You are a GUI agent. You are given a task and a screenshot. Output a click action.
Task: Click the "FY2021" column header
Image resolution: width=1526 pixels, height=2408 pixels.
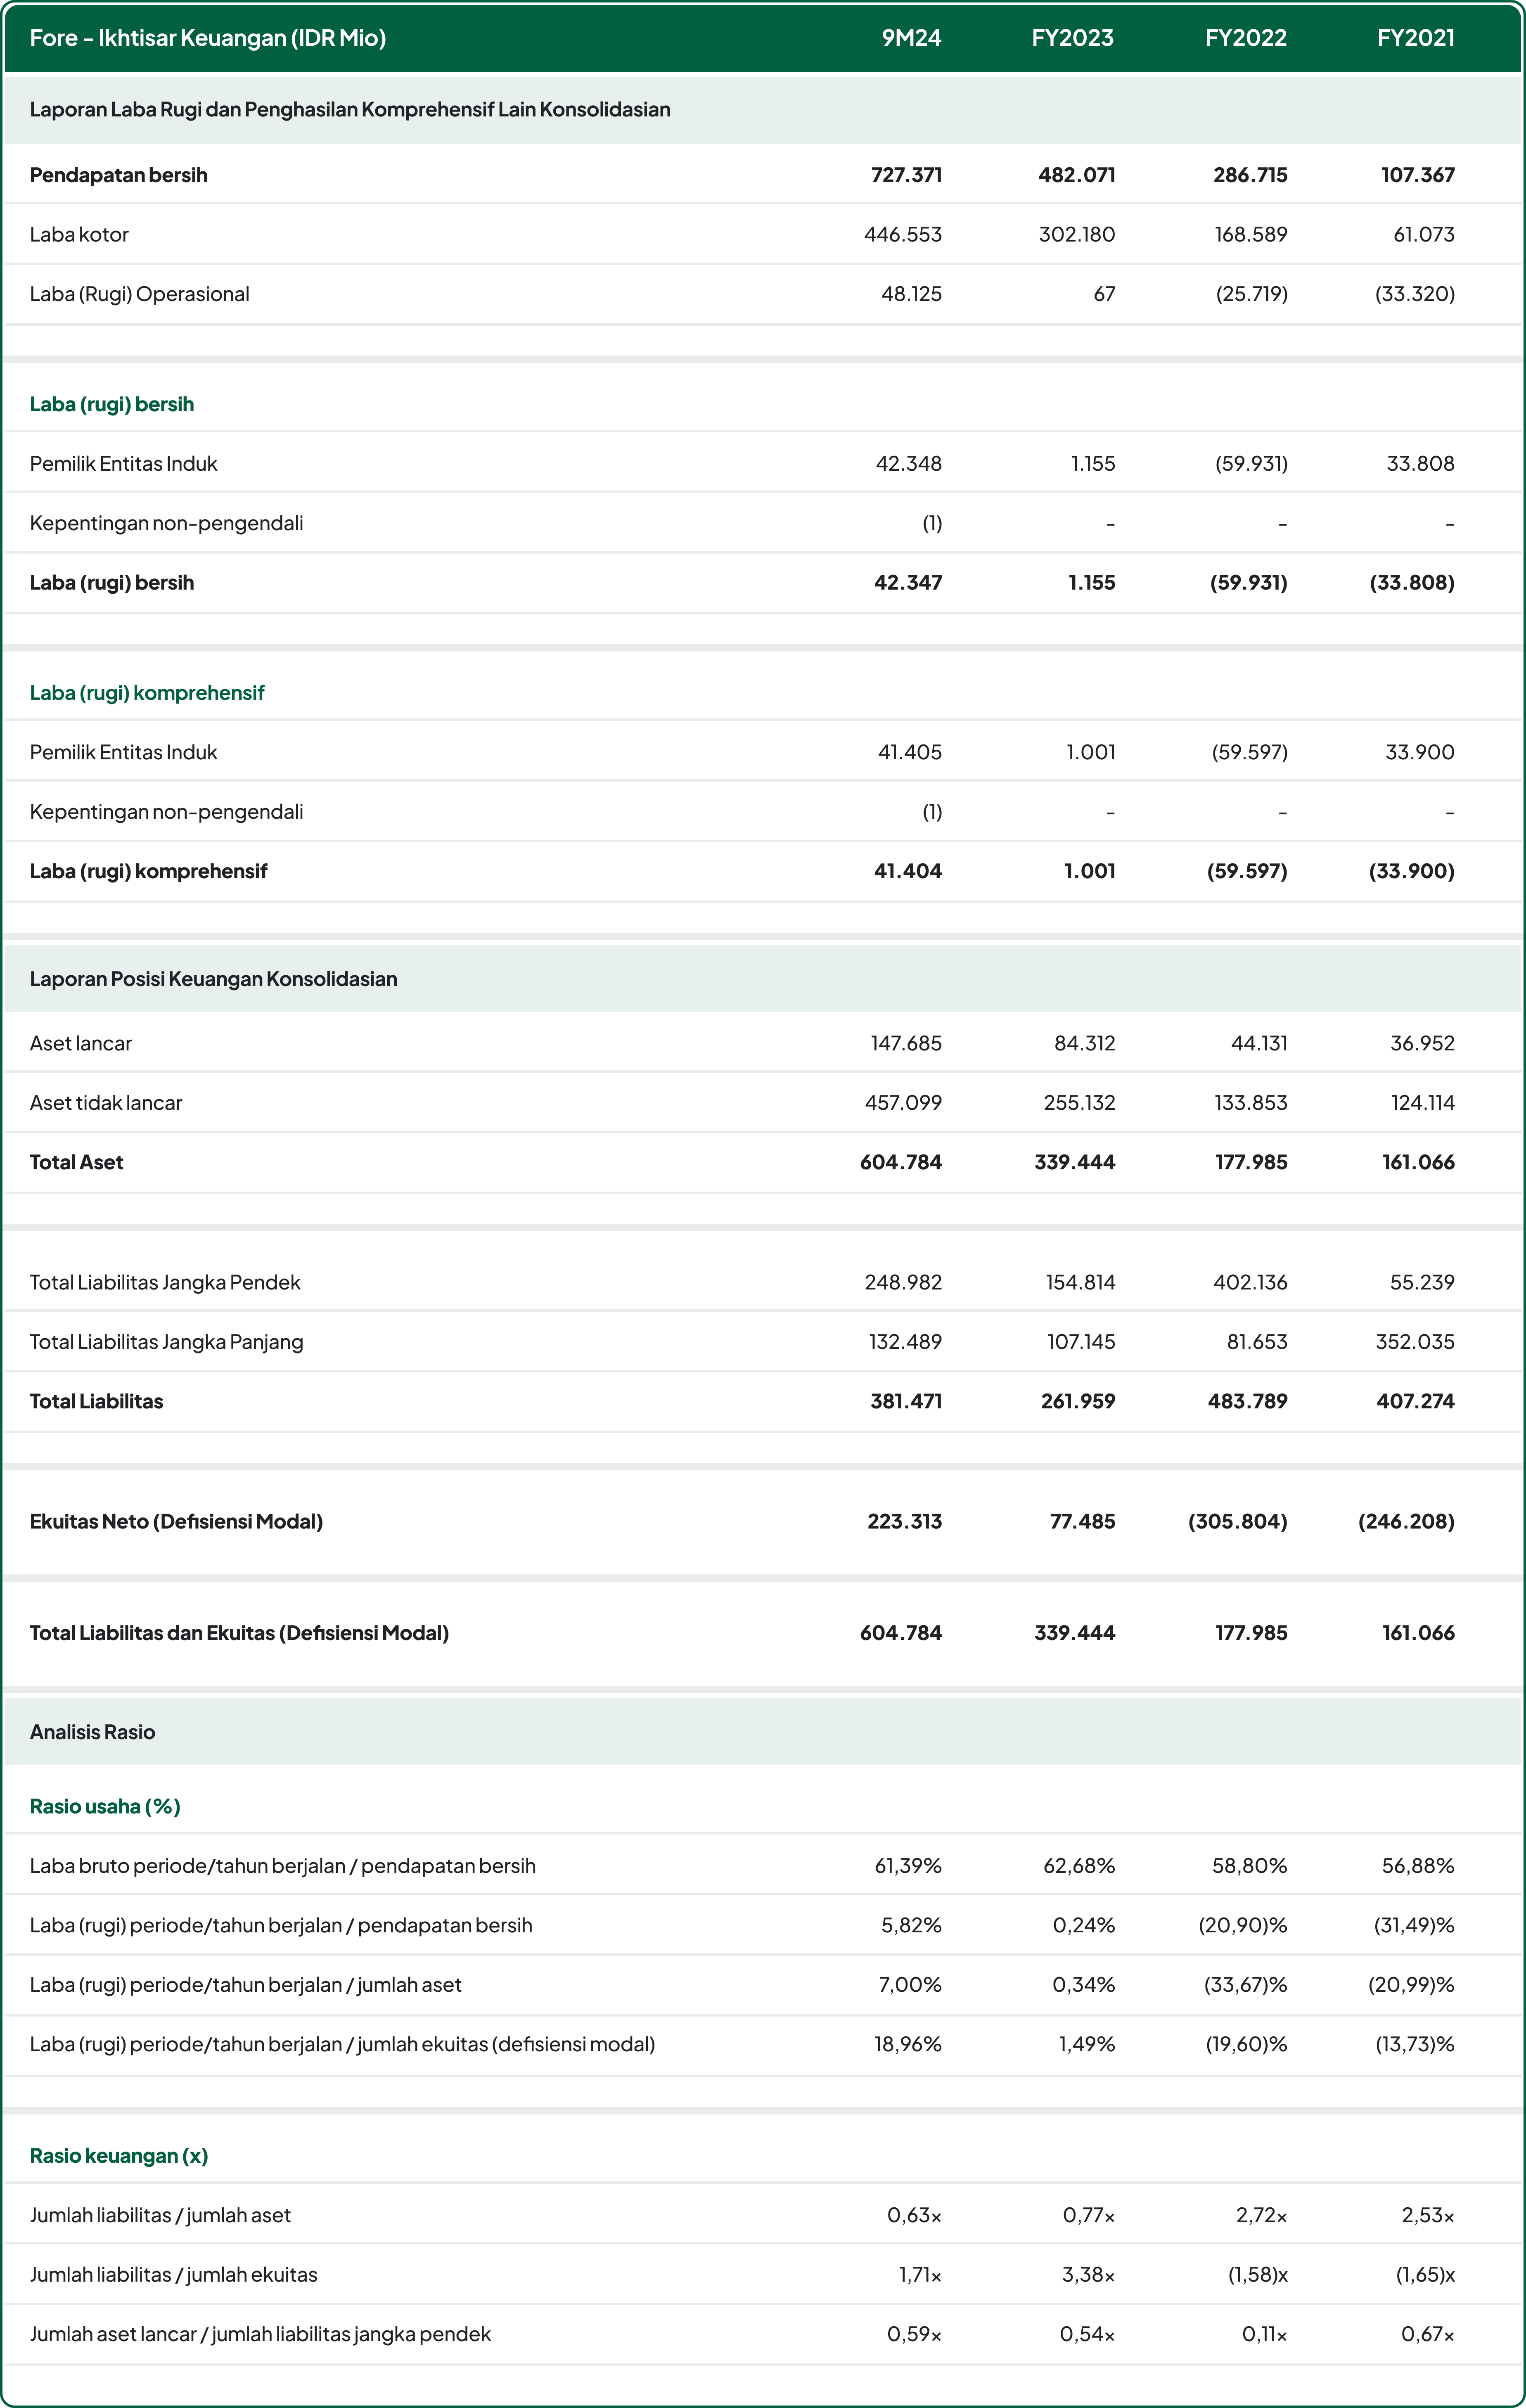[1416, 38]
